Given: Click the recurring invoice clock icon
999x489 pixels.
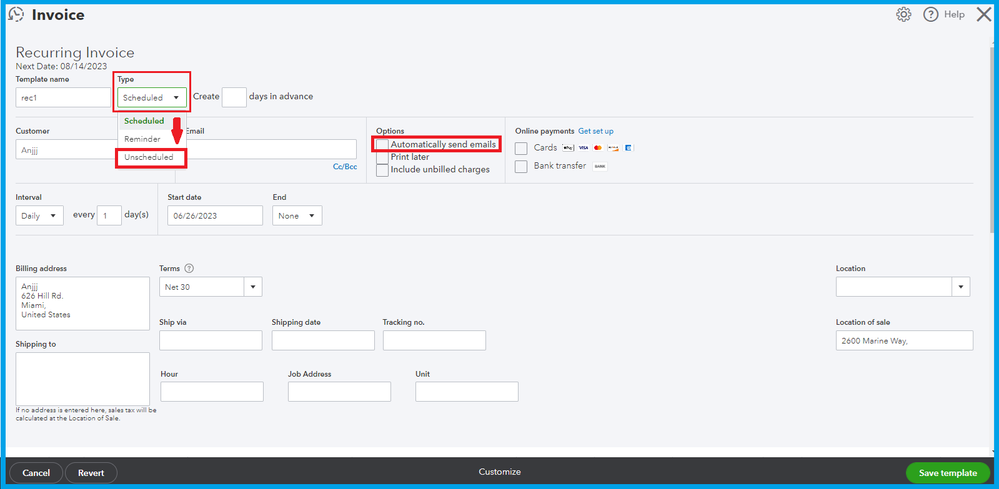Looking at the screenshot, I should [x=16, y=15].
